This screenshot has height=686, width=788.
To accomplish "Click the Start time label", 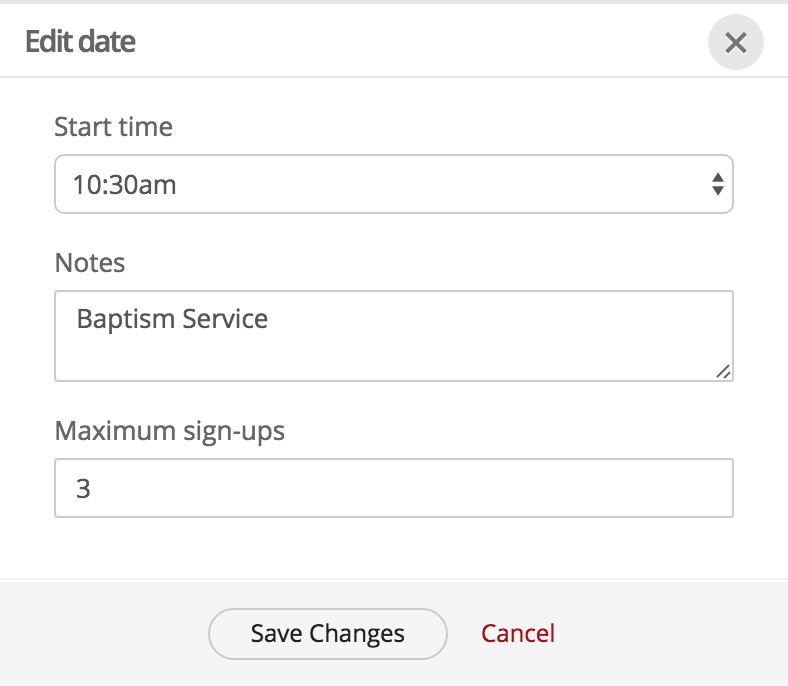I will click(x=113, y=127).
